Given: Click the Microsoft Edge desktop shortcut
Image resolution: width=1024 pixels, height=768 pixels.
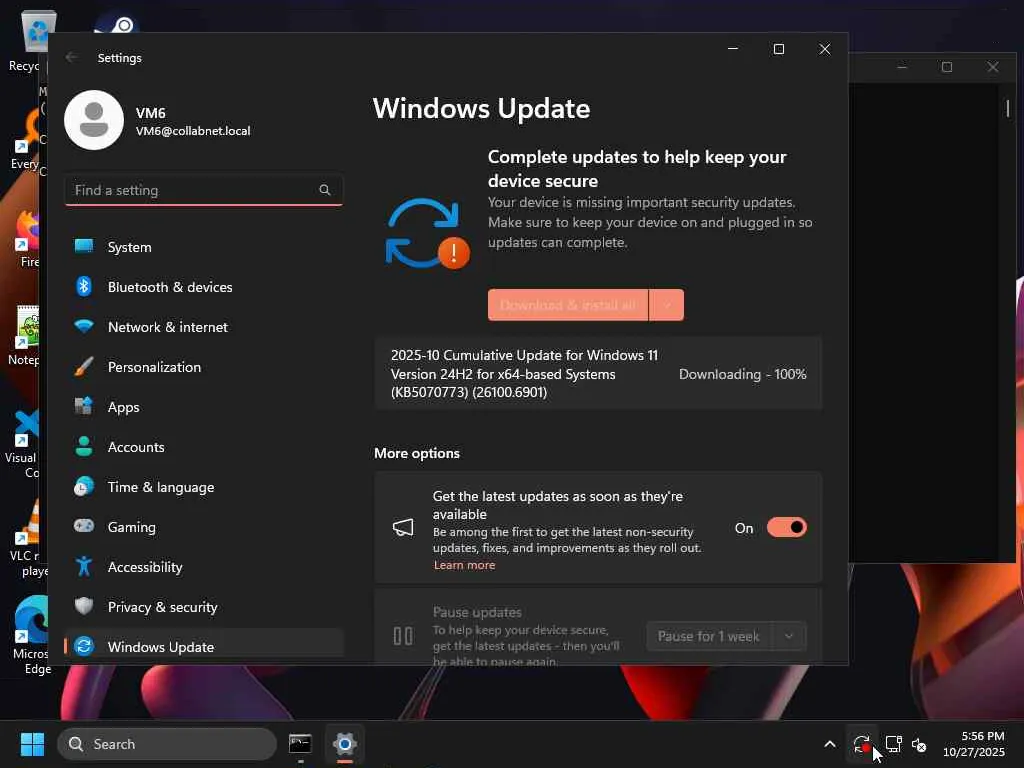Looking at the screenshot, I should (x=29, y=635).
